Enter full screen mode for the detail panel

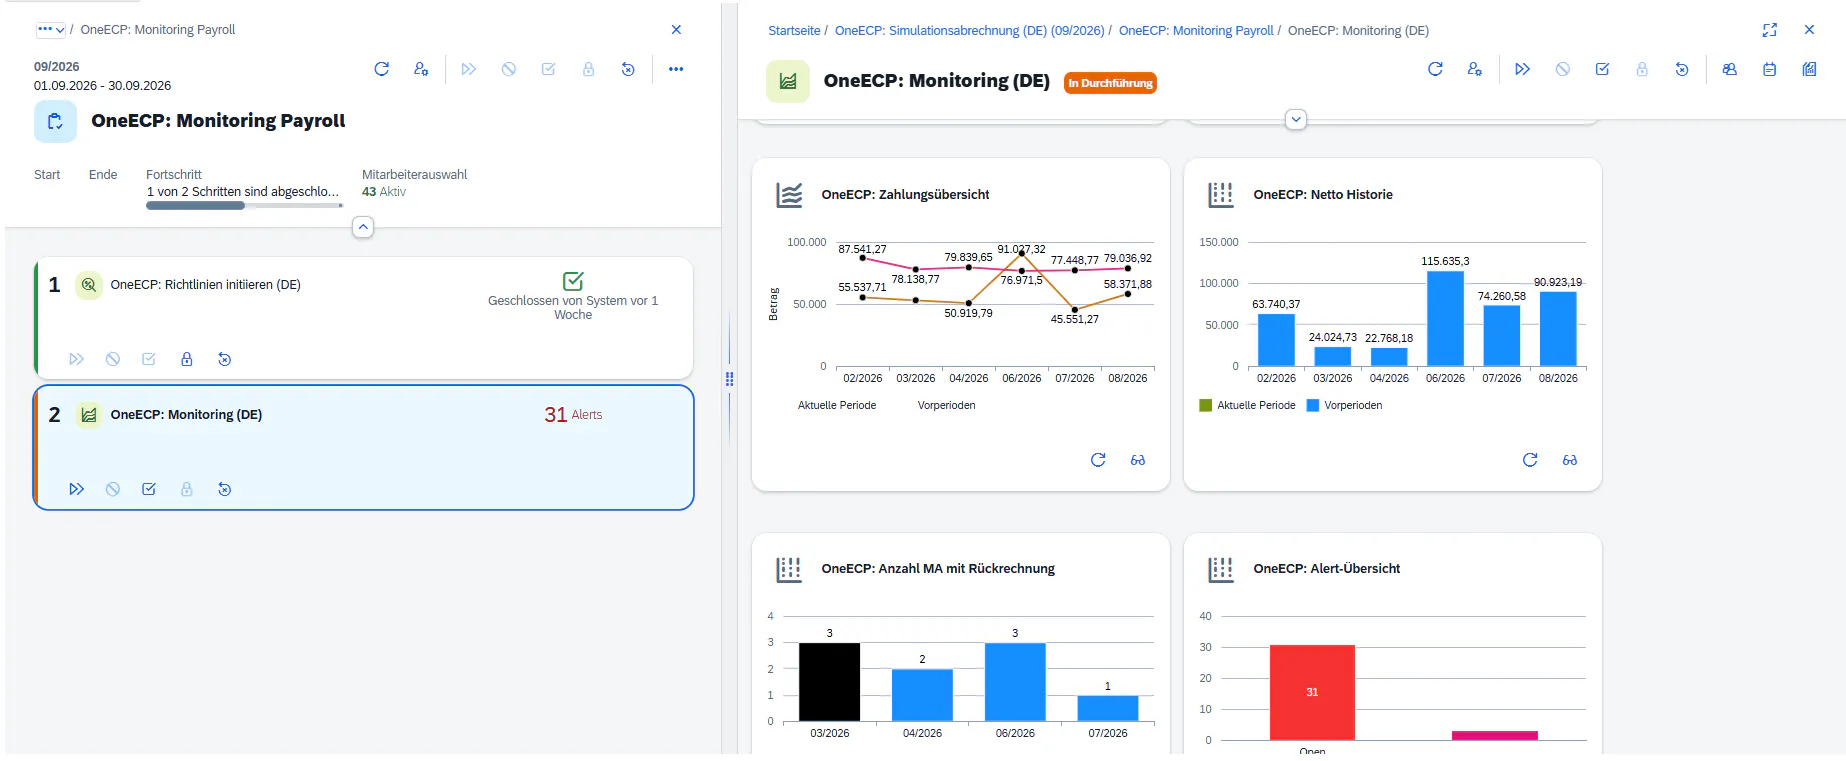pos(1770,30)
